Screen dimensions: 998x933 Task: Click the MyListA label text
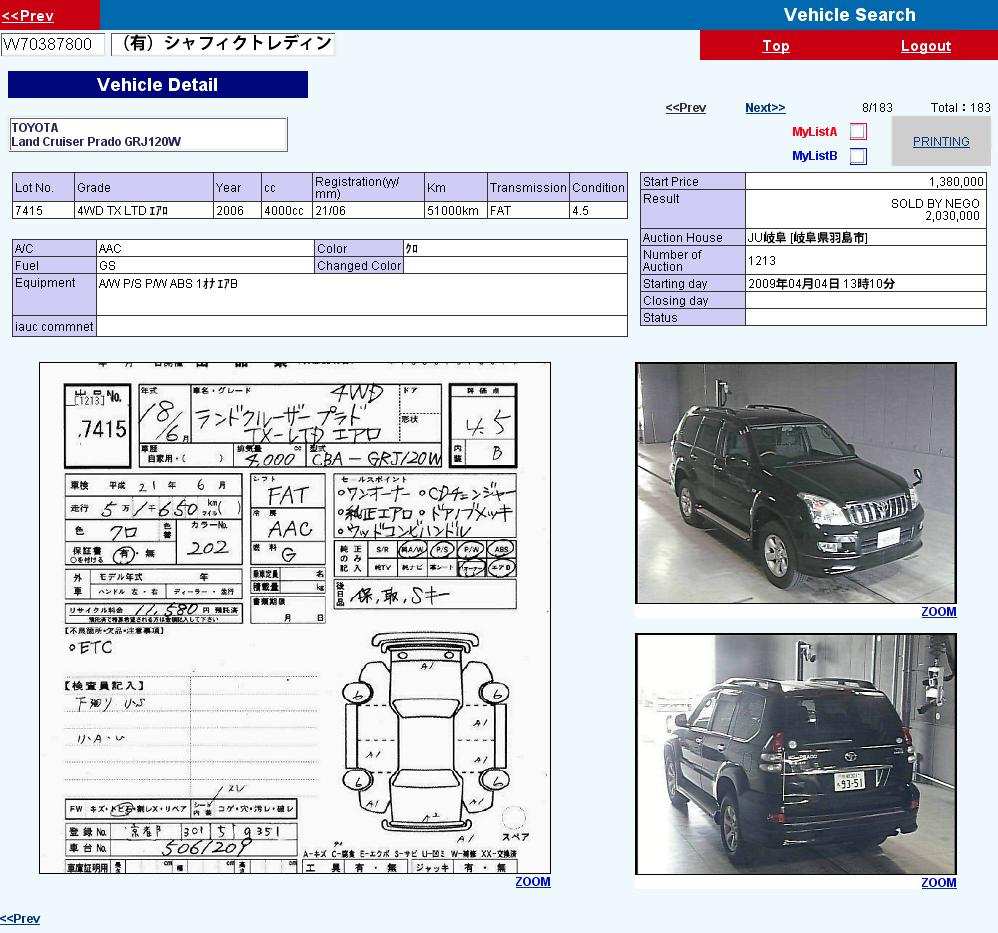coord(815,132)
